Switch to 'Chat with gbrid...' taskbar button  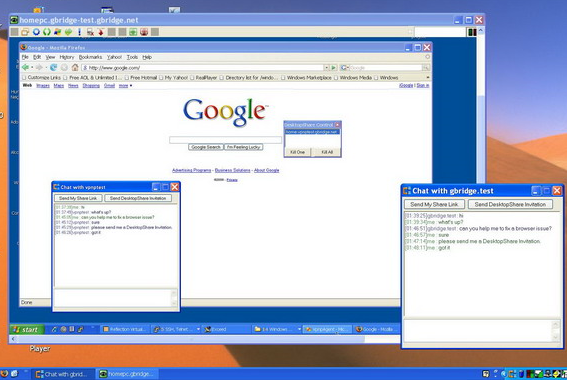63,374
